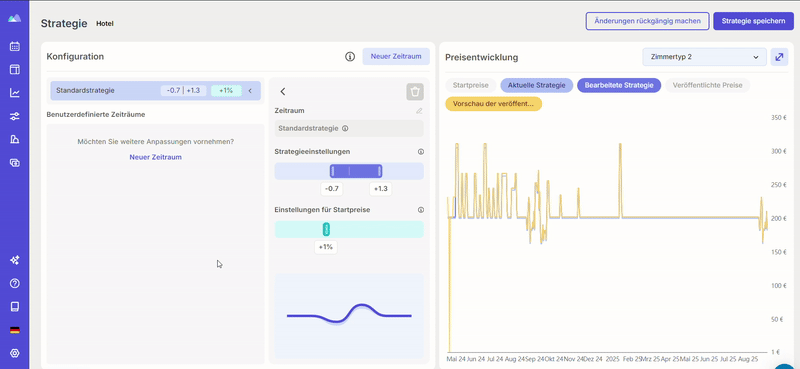The width and height of the screenshot is (800, 369).
Task: Toggle Bearbeitete Strategie chart series
Action: click(619, 85)
